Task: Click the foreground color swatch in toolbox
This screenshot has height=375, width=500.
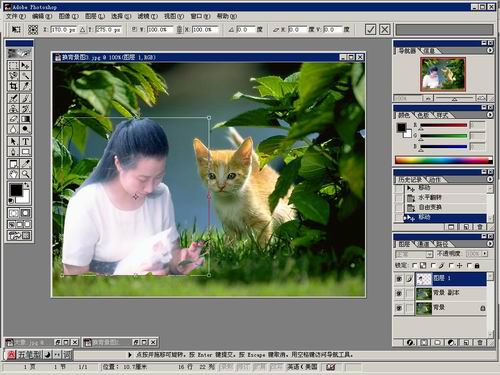Action: pos(16,190)
